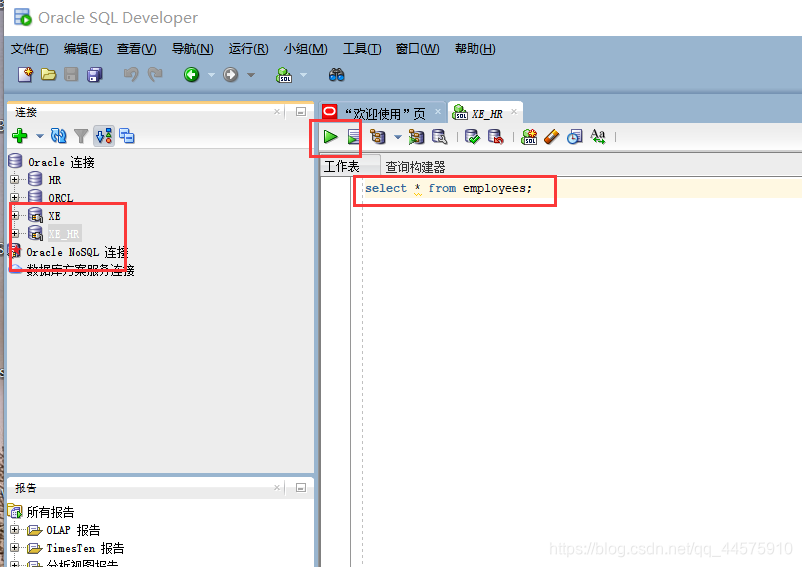Open SQL worksheet icon in main toolbar
The width and height of the screenshot is (802, 567).
pos(284,75)
